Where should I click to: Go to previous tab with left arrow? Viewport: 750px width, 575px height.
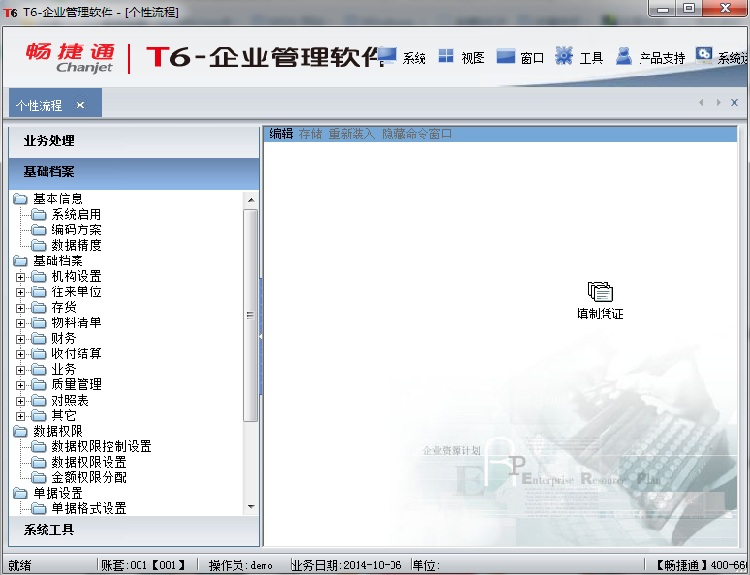[x=701, y=102]
